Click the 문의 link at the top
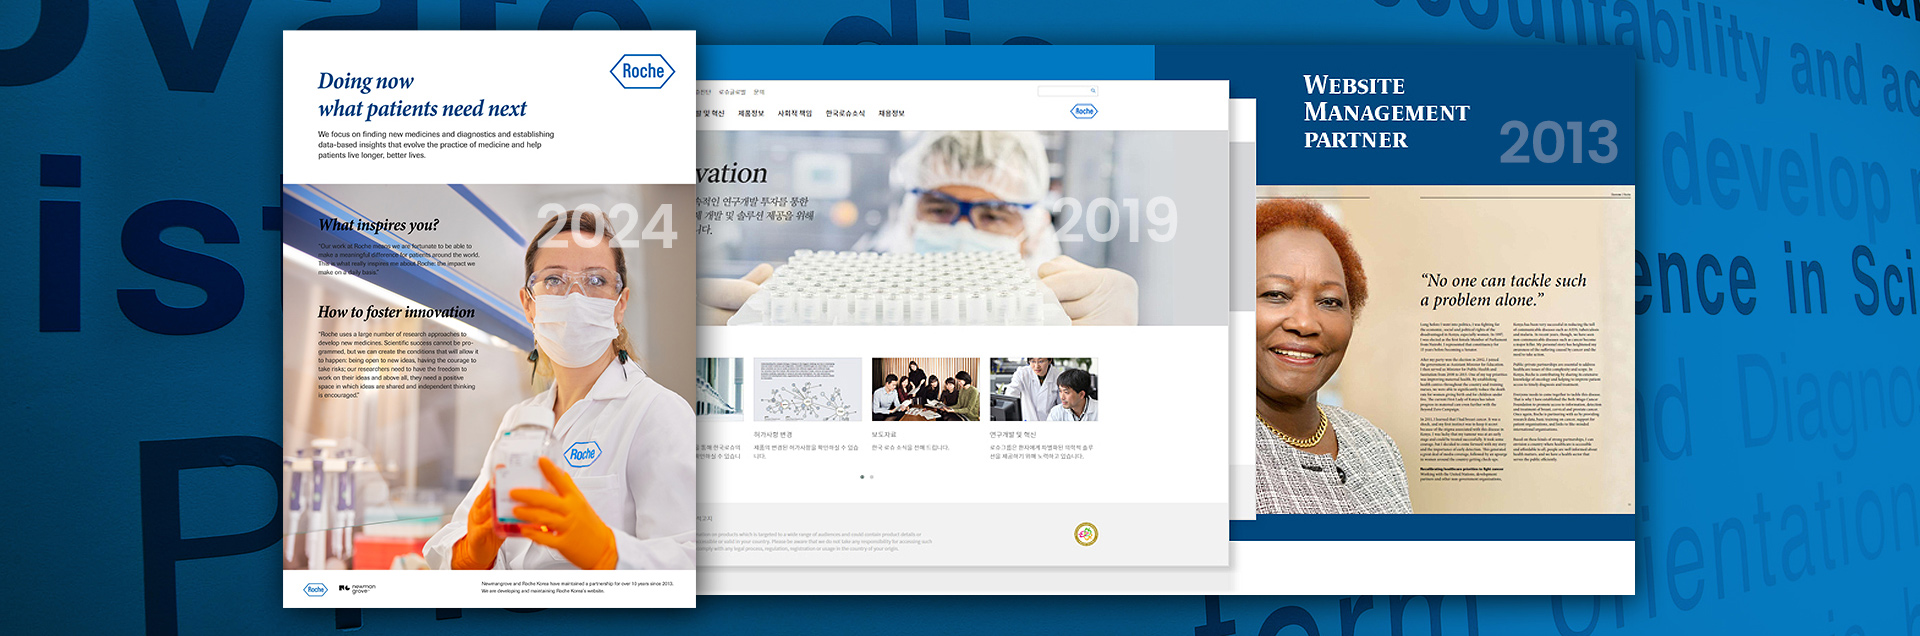1920x636 pixels. coord(759,92)
